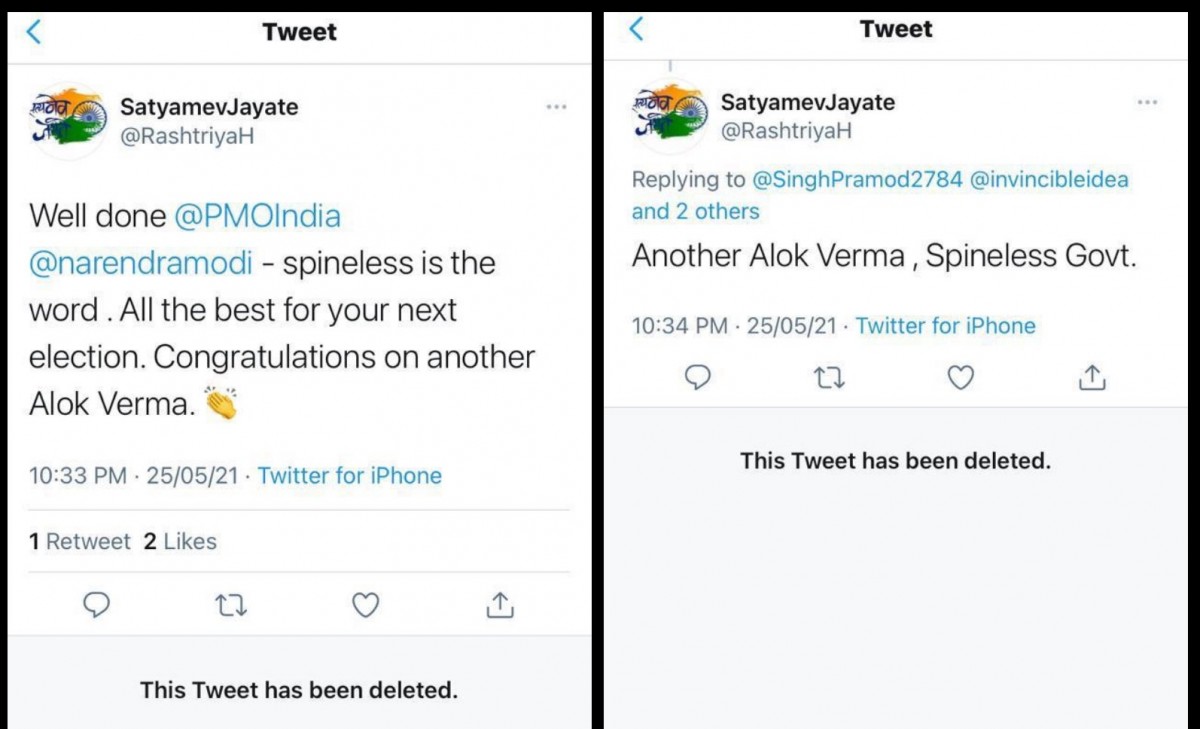Open @invincibleidea profile link
Viewport: 1200px width, 729px height.
coord(1049,180)
